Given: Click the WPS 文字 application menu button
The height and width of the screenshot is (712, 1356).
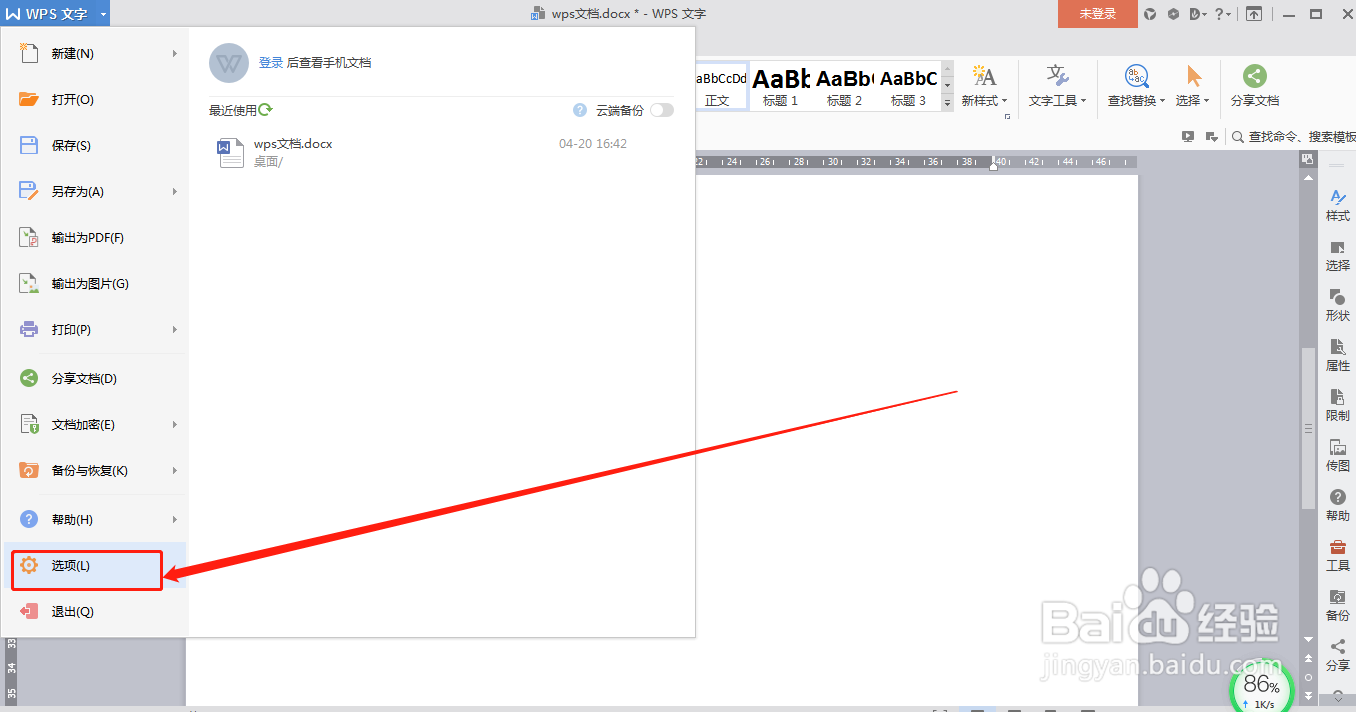Looking at the screenshot, I should (x=47, y=14).
